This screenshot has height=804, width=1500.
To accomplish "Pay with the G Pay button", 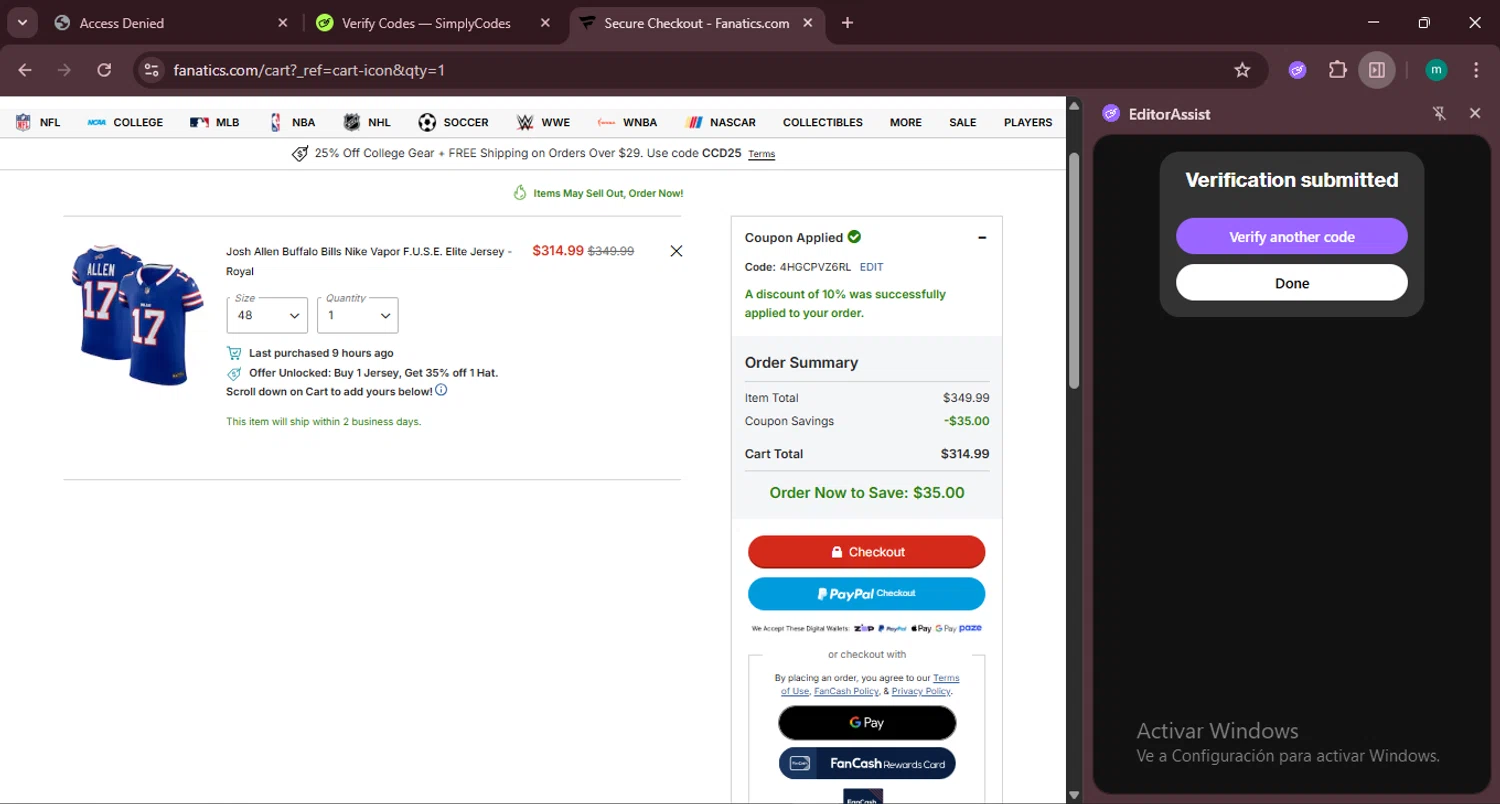I will click(x=867, y=722).
